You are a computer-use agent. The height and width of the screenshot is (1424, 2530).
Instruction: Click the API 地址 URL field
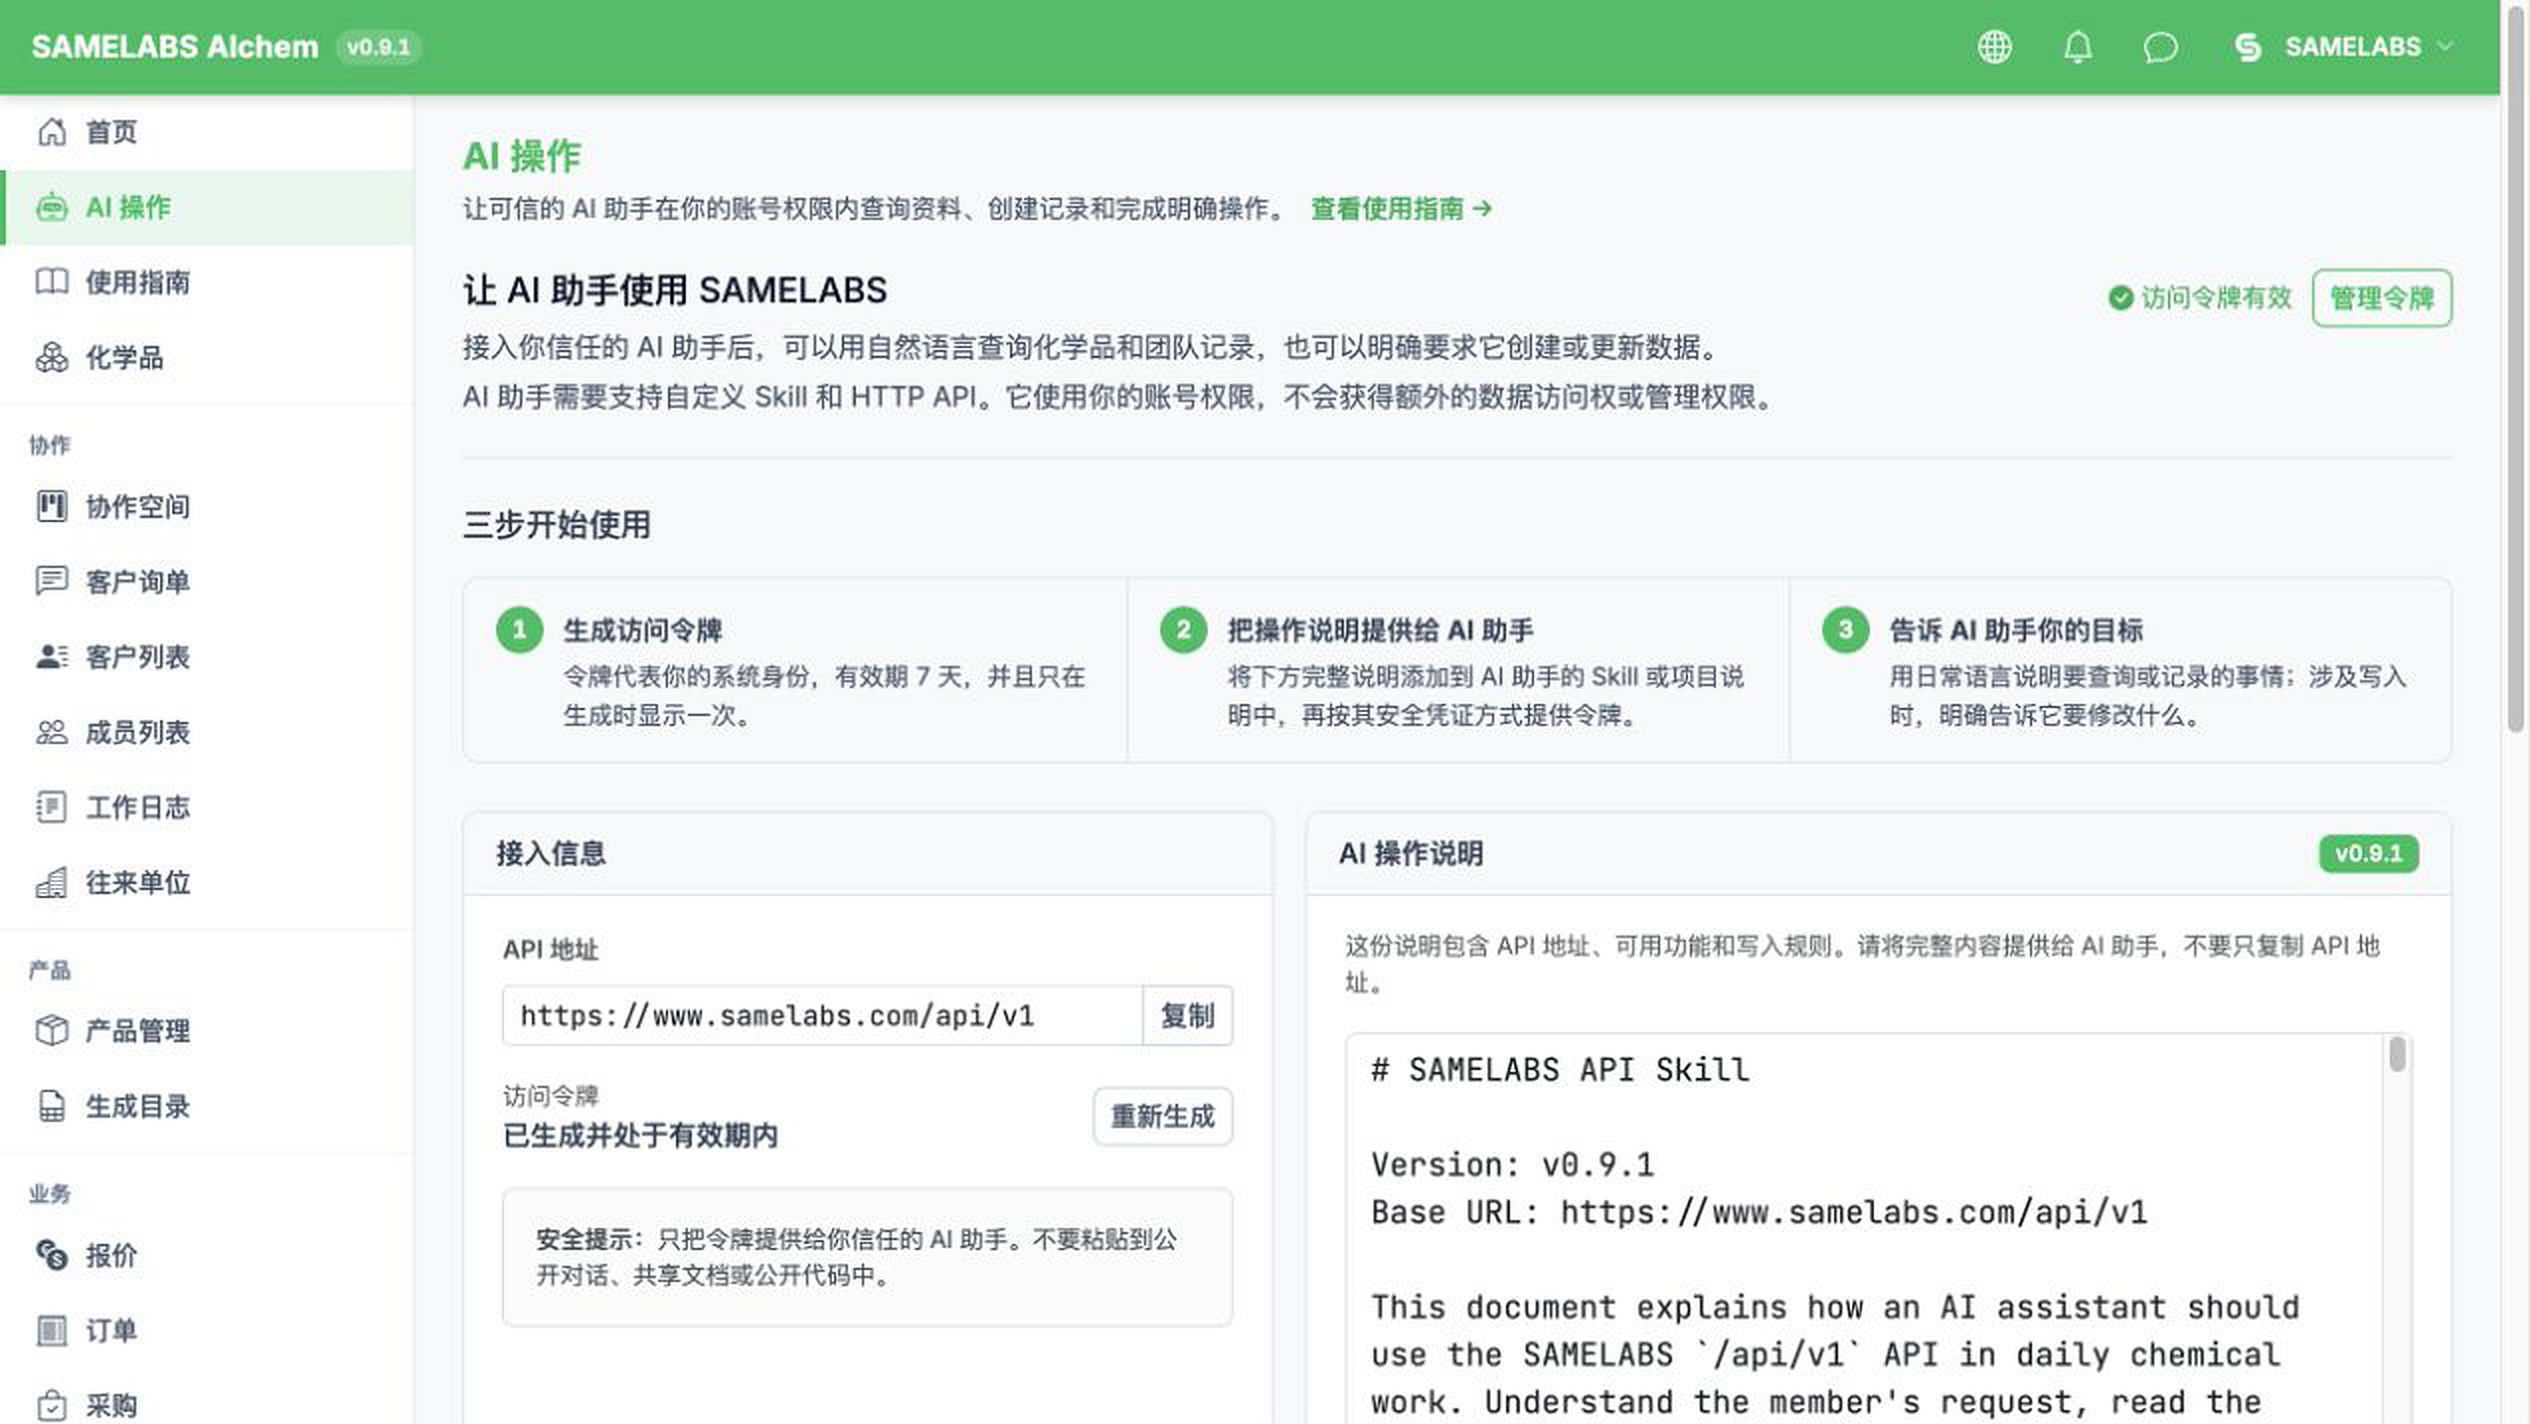click(822, 1015)
